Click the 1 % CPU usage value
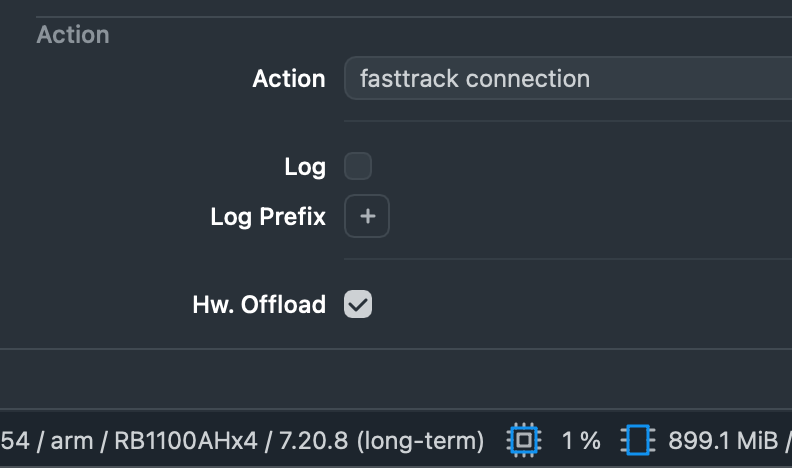The height and width of the screenshot is (468, 792). pos(581,440)
